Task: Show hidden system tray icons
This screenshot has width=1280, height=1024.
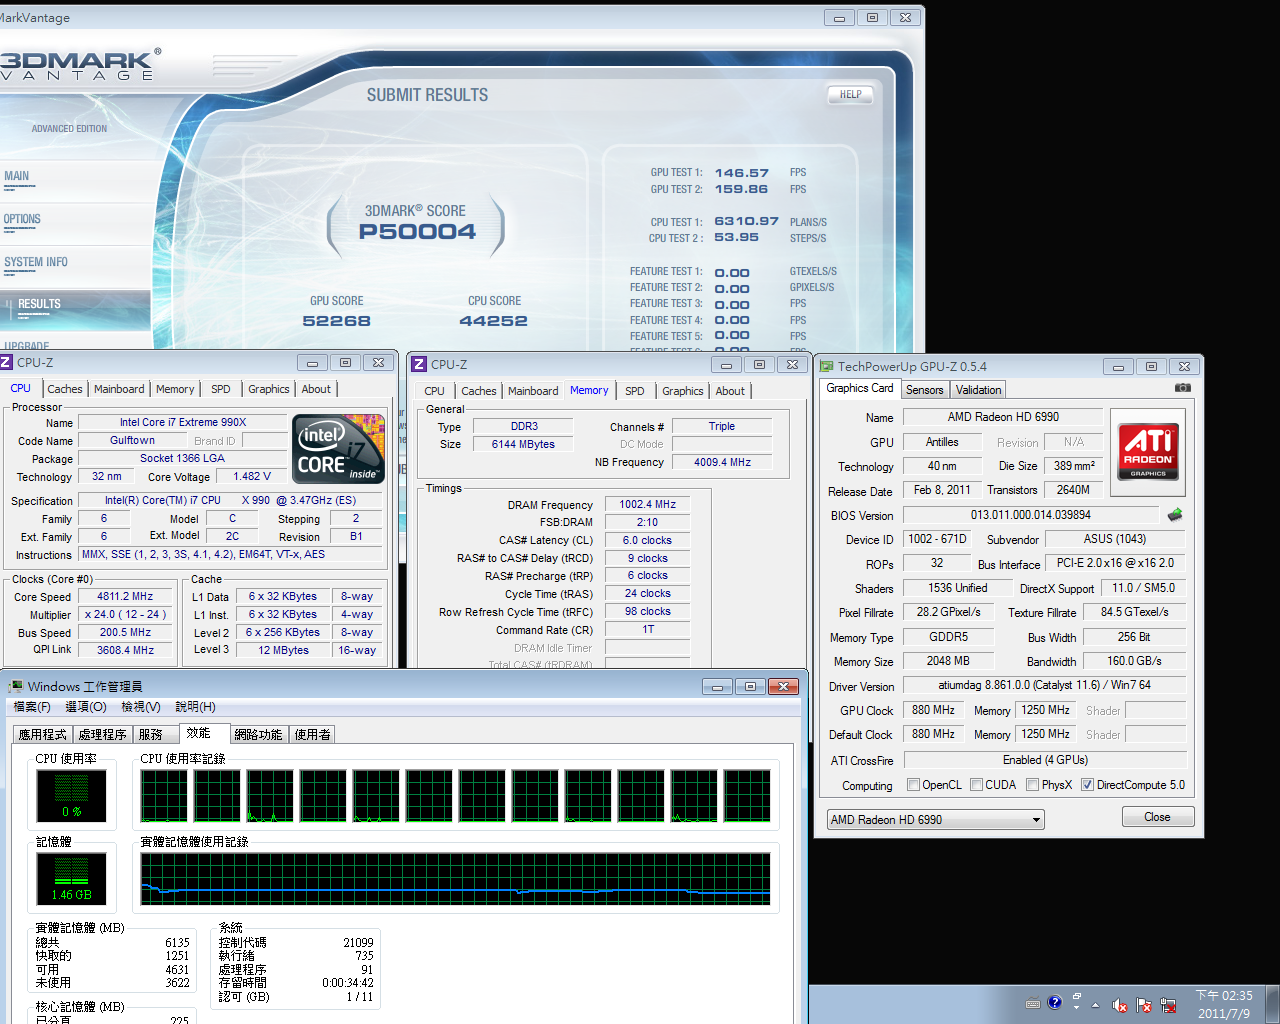Action: [1095, 1005]
